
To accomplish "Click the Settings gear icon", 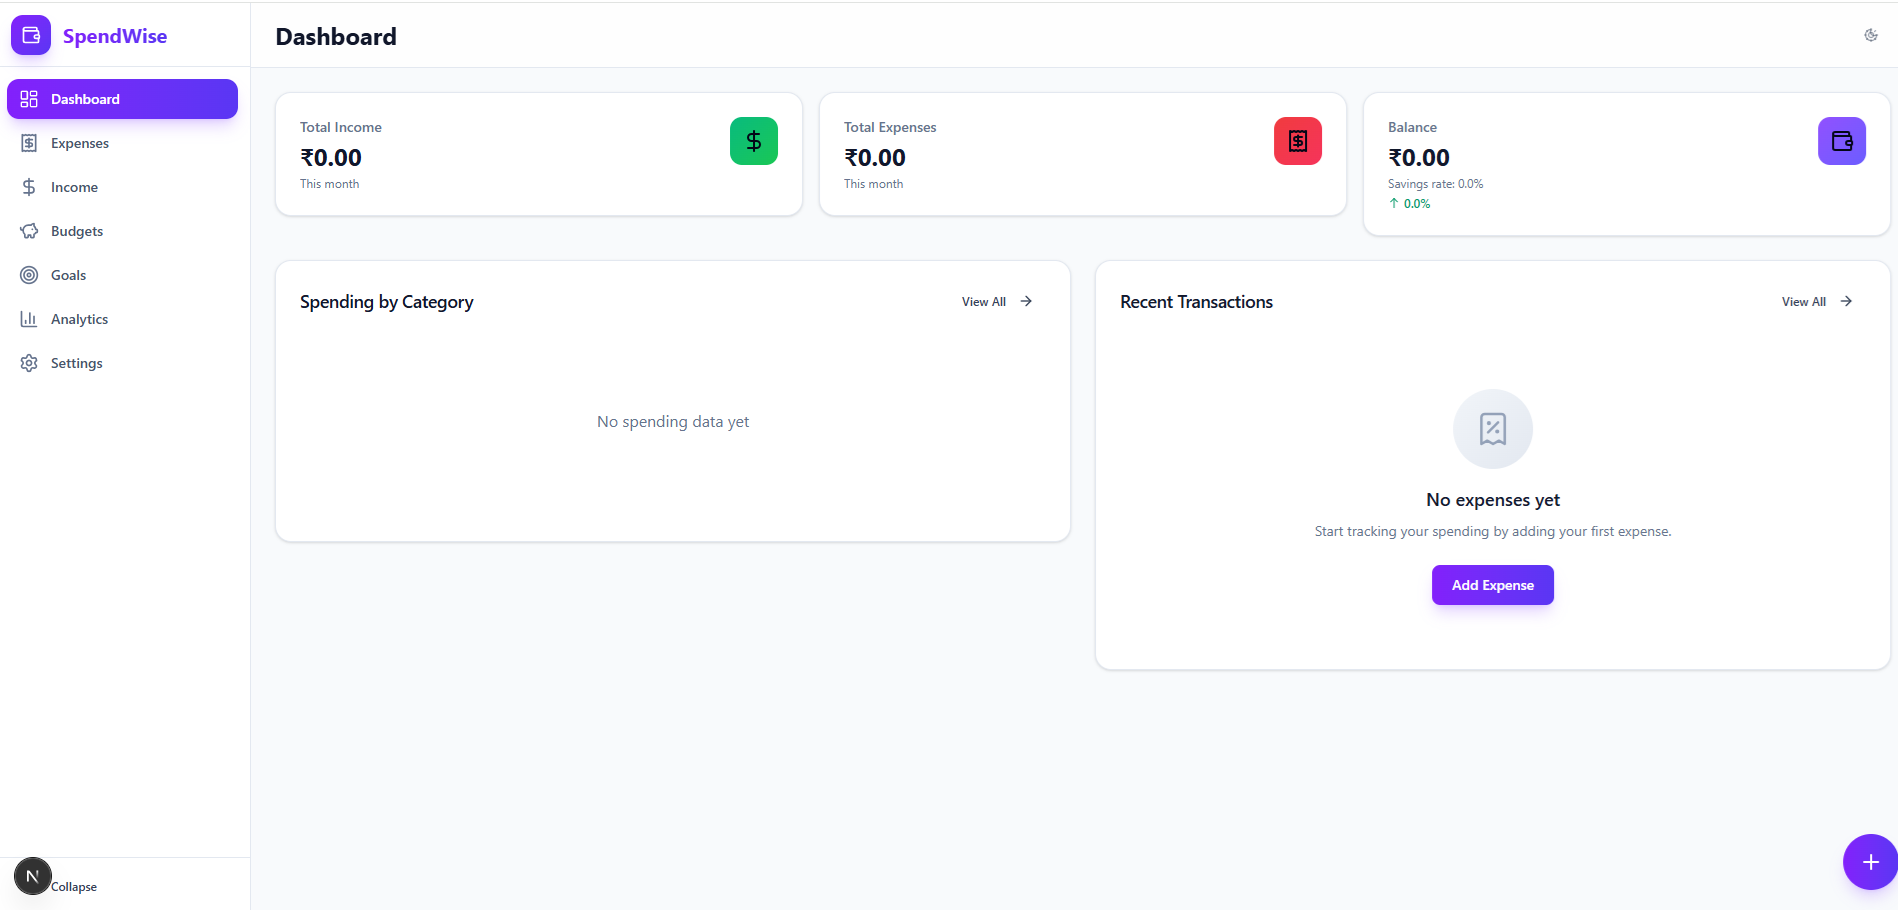I will point(29,363).
